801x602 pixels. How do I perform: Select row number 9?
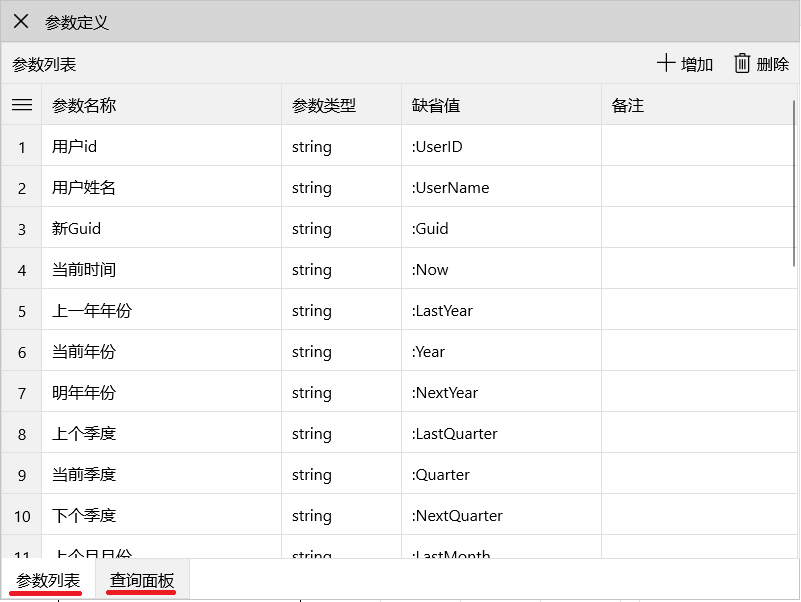pos(21,474)
